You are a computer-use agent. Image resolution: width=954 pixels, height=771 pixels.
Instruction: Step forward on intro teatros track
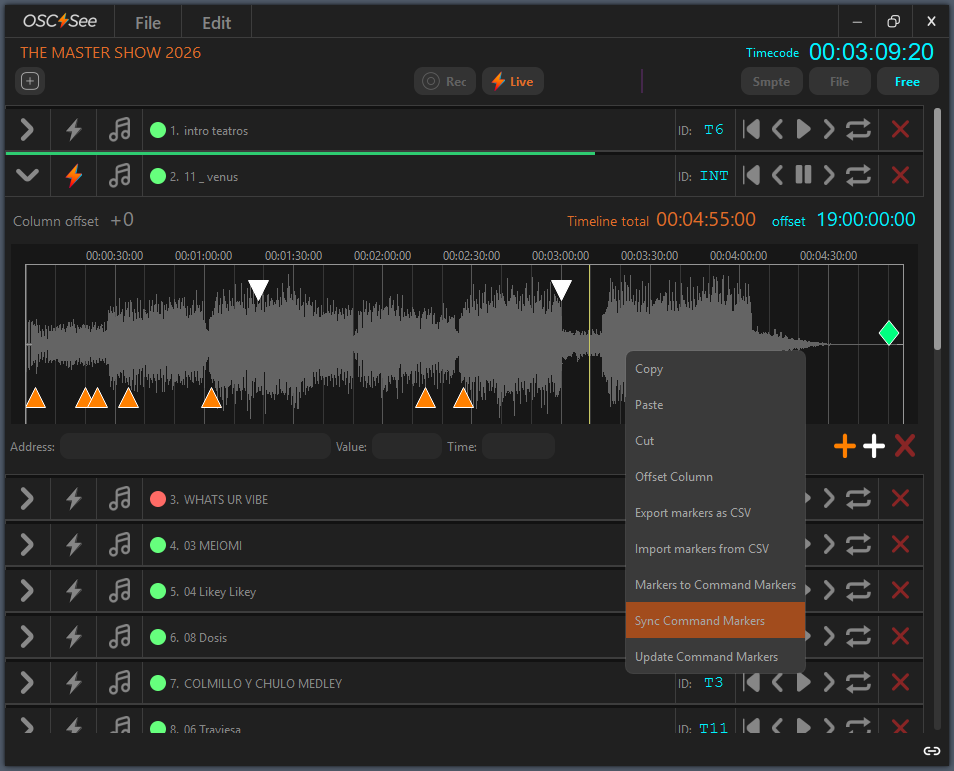829,130
